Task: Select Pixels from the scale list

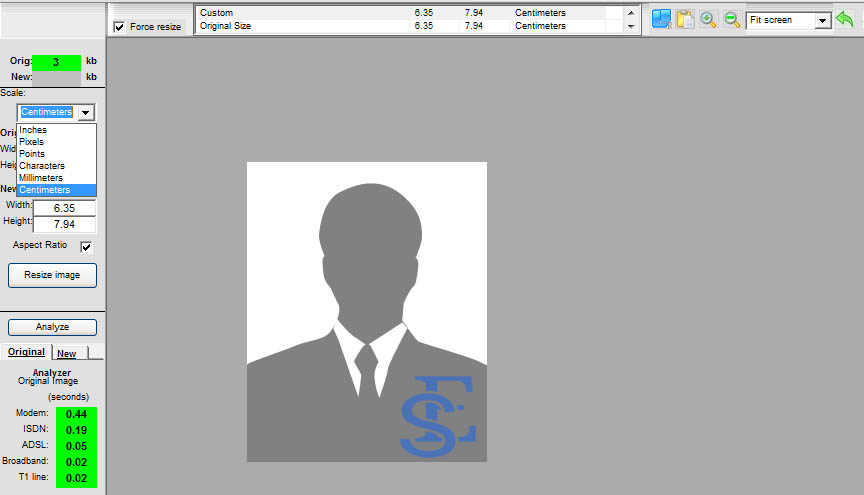Action: coord(32,142)
